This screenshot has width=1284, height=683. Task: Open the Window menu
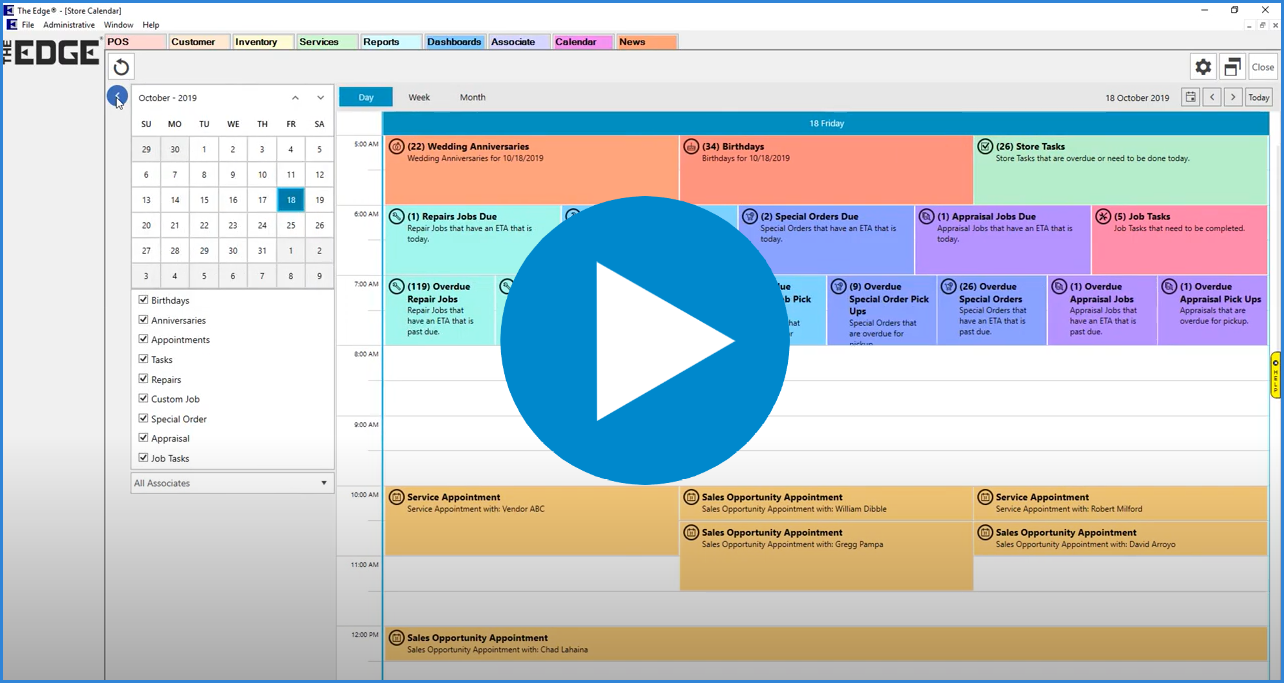coord(118,25)
